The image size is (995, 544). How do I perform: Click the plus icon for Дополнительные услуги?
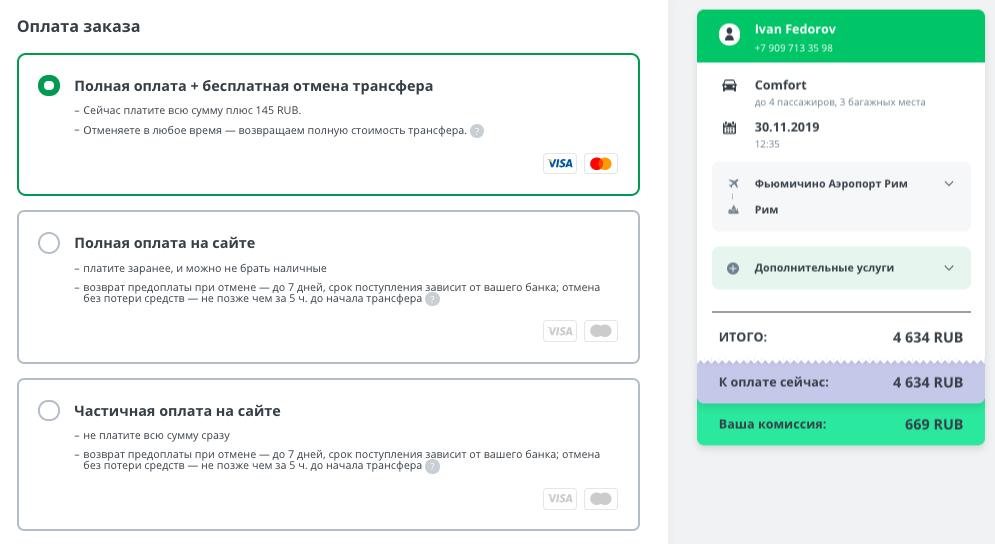point(733,268)
